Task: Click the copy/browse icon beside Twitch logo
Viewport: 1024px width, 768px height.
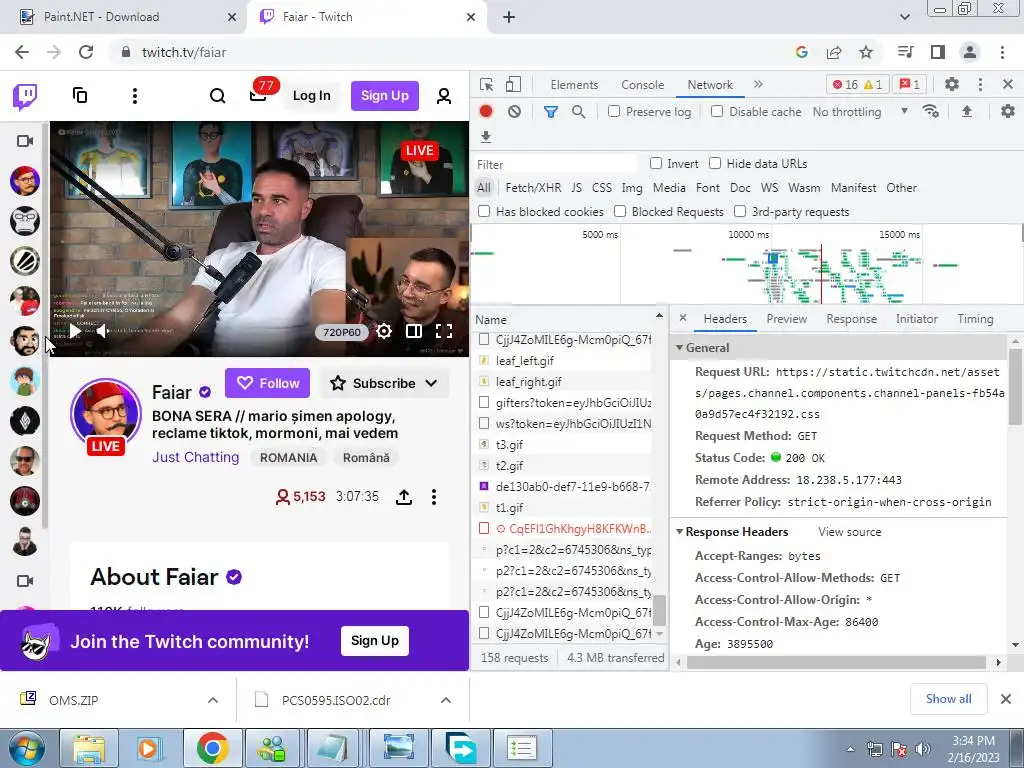Action: [x=80, y=95]
